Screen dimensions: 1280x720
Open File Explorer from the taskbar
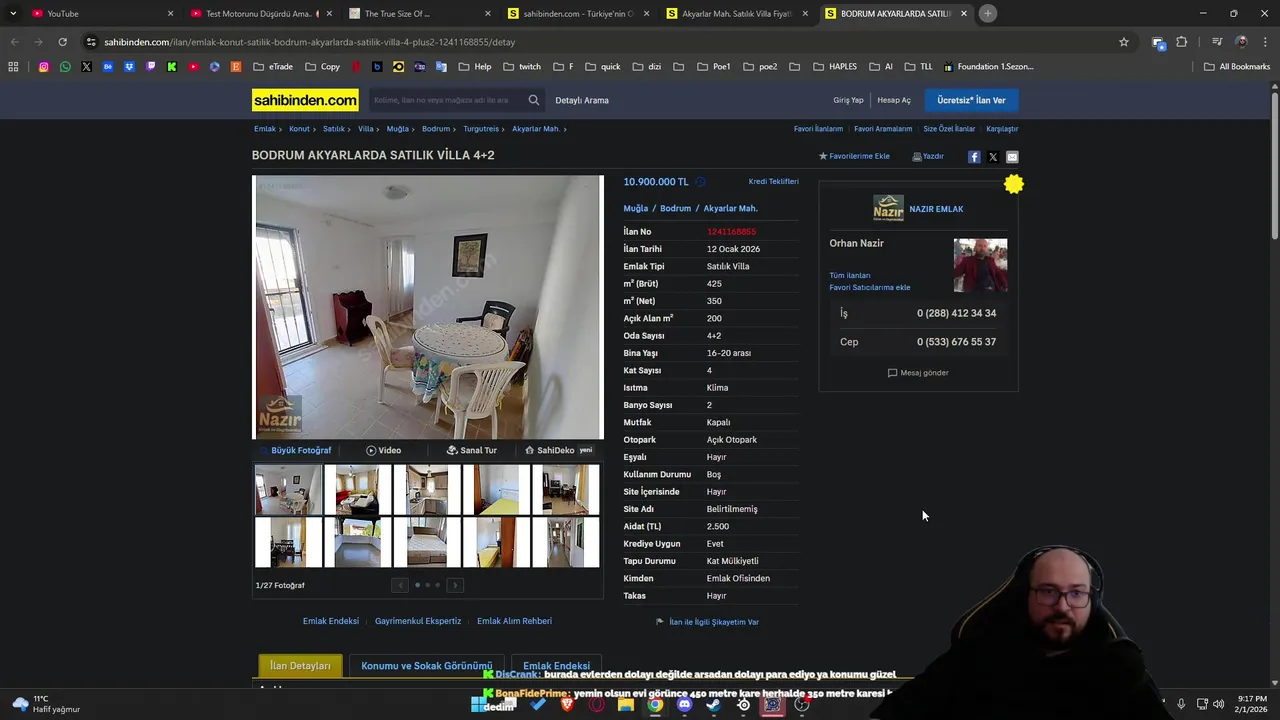[626, 704]
